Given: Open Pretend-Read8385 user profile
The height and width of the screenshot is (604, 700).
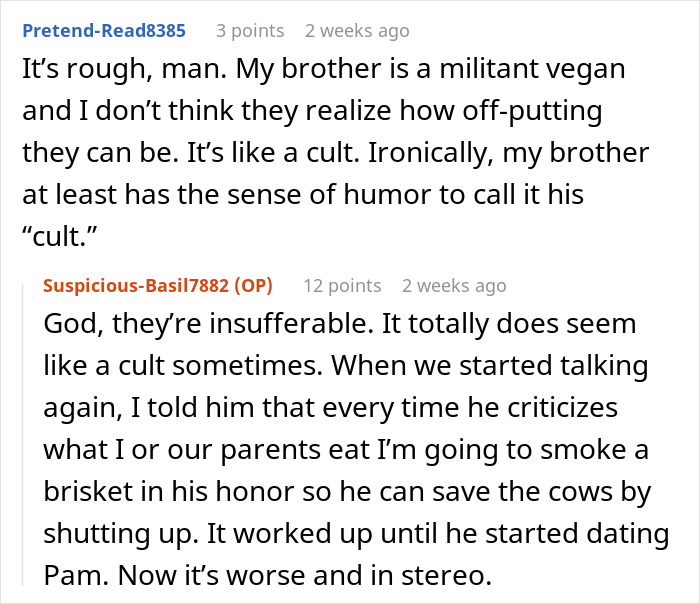Looking at the screenshot, I should (103, 30).
